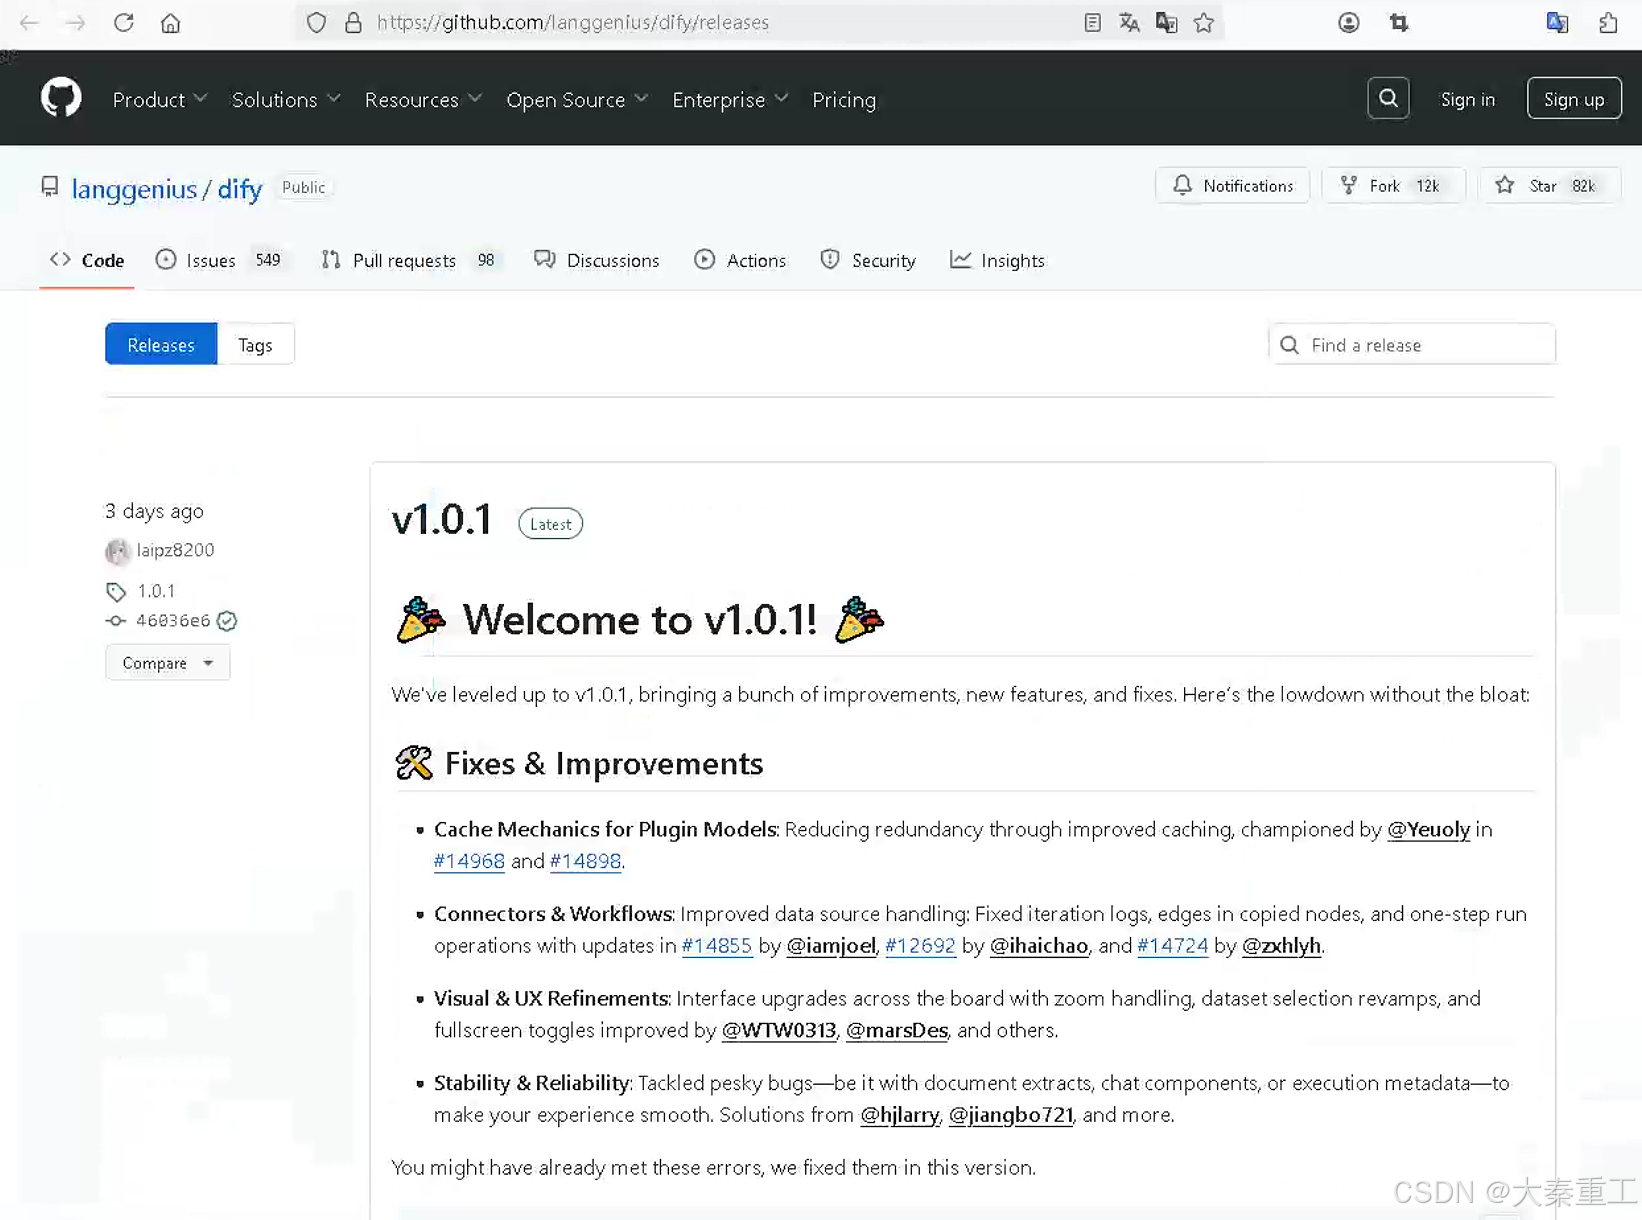Open pull request #12692
1642x1220 pixels.
(x=920, y=945)
